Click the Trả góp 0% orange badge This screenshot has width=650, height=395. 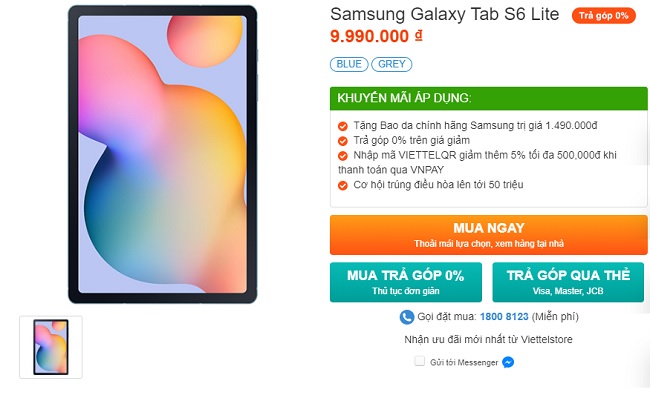click(604, 16)
